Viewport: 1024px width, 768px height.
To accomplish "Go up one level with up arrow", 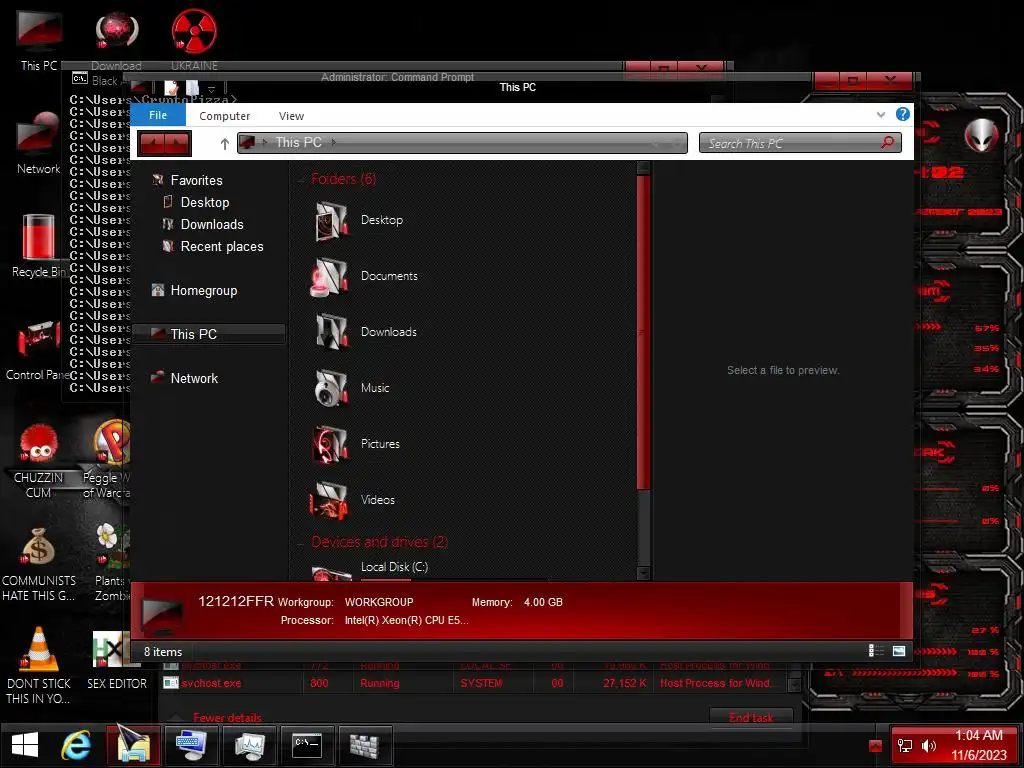I will pyautogui.click(x=225, y=144).
